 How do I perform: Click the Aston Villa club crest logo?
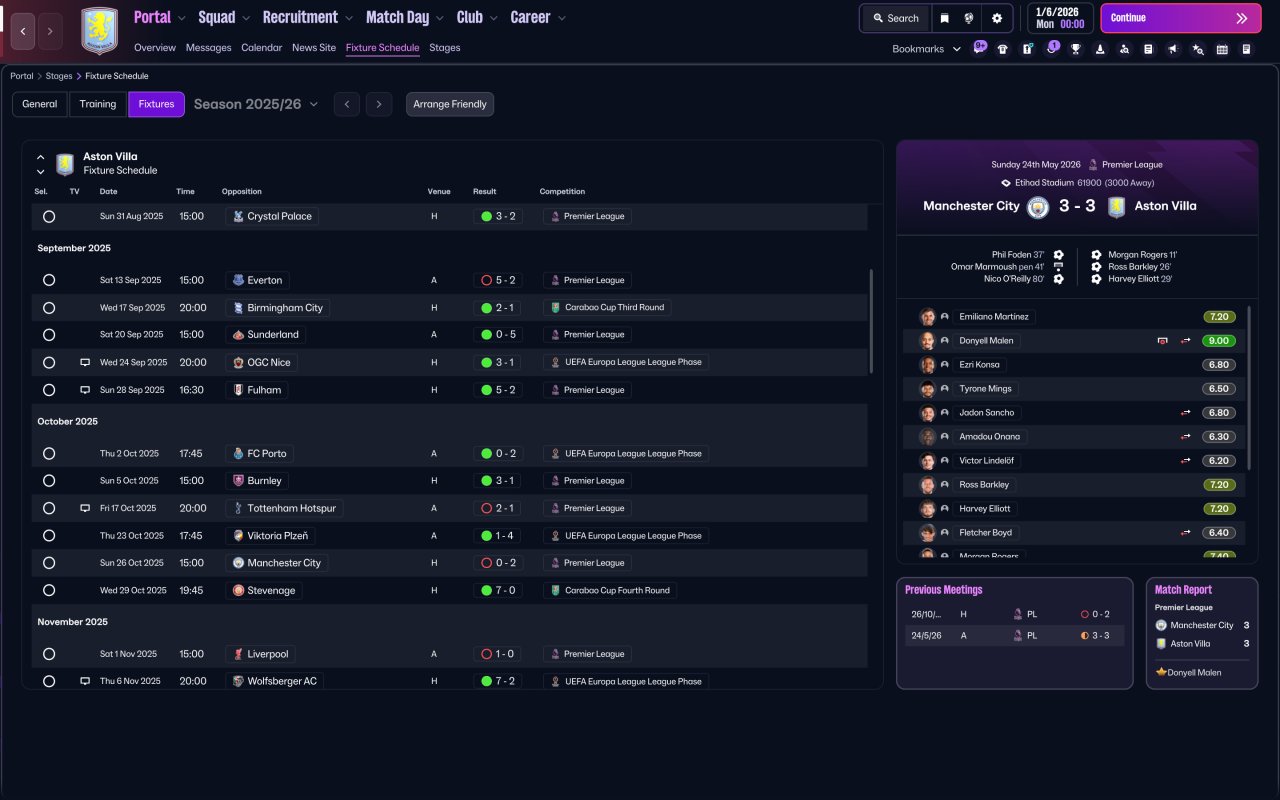(x=99, y=31)
